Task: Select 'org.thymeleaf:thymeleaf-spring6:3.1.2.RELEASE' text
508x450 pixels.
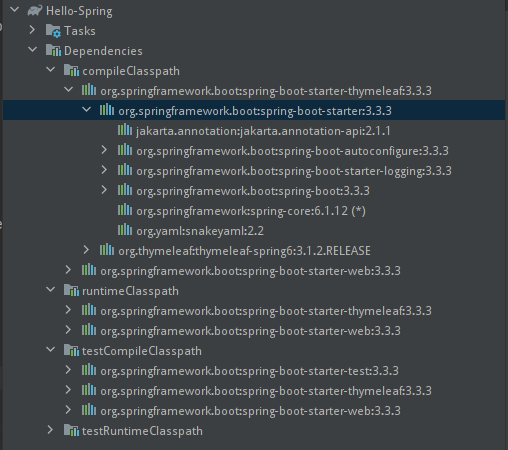Action: pyautogui.click(x=244, y=251)
